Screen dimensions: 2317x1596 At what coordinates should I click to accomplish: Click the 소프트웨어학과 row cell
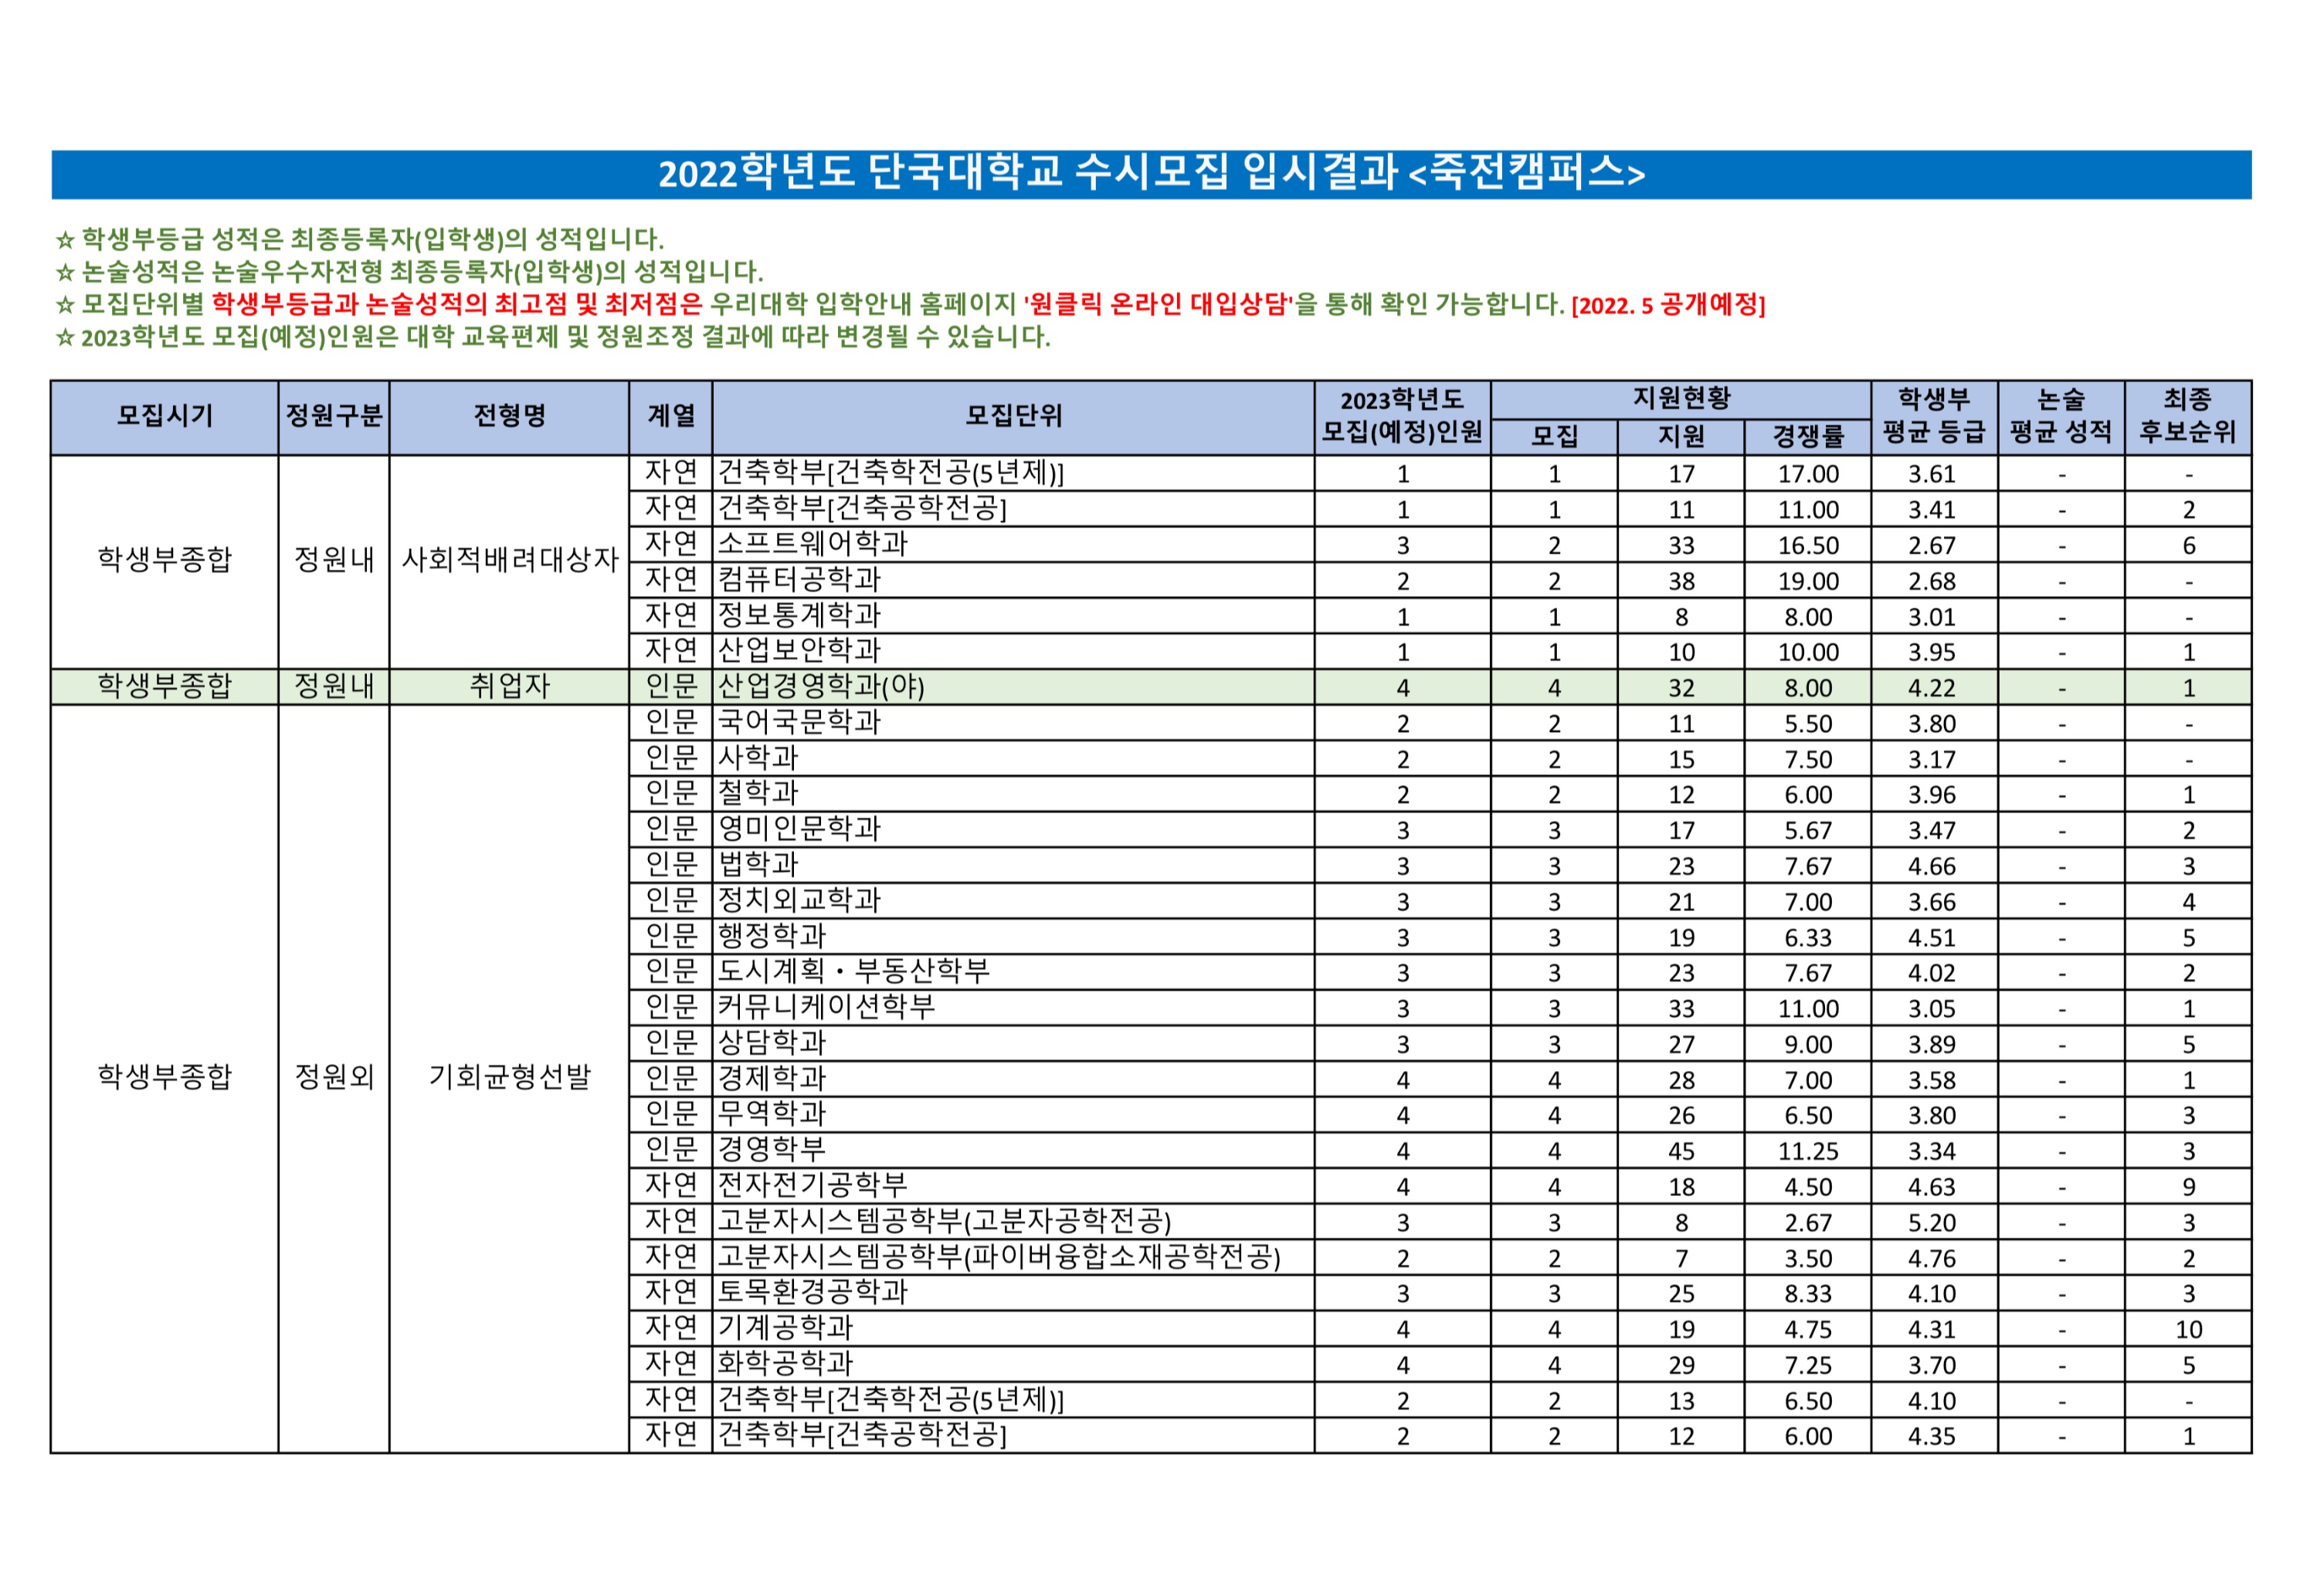coord(812,544)
